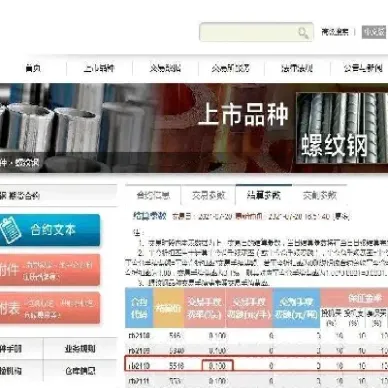
Task: Click the 合约代码 column header
Action: tap(139, 308)
